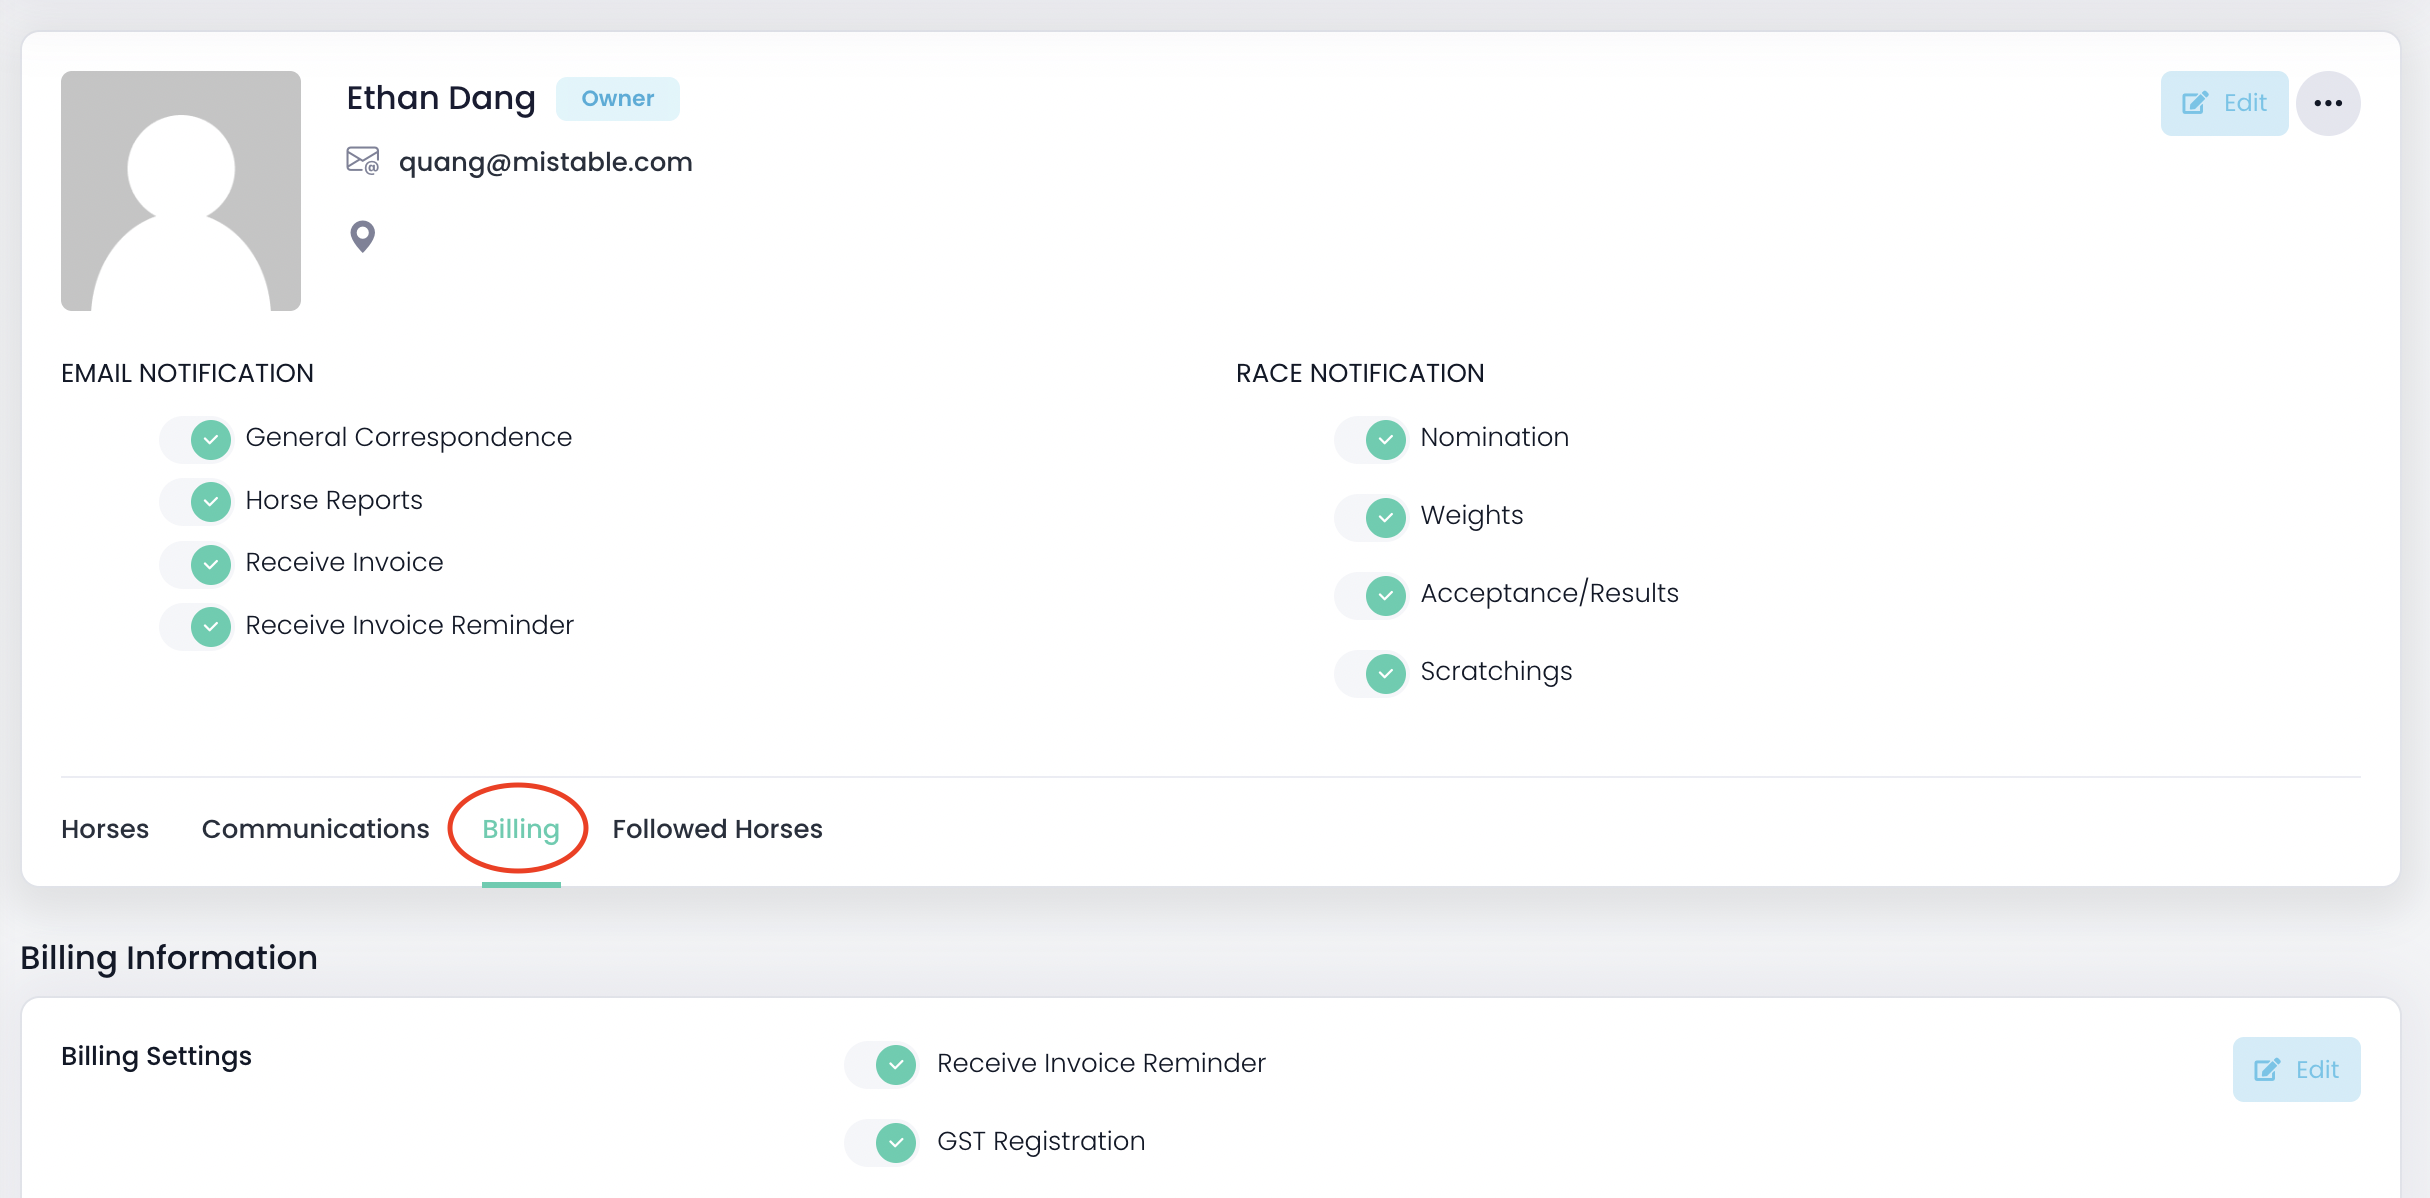The height and width of the screenshot is (1198, 2430).
Task: Toggle General Correspondence email notification
Action: pos(197,439)
